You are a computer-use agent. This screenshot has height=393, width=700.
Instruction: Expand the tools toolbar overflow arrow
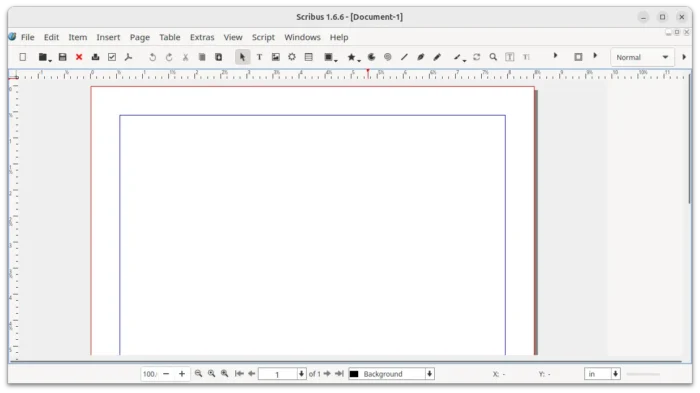pos(555,56)
